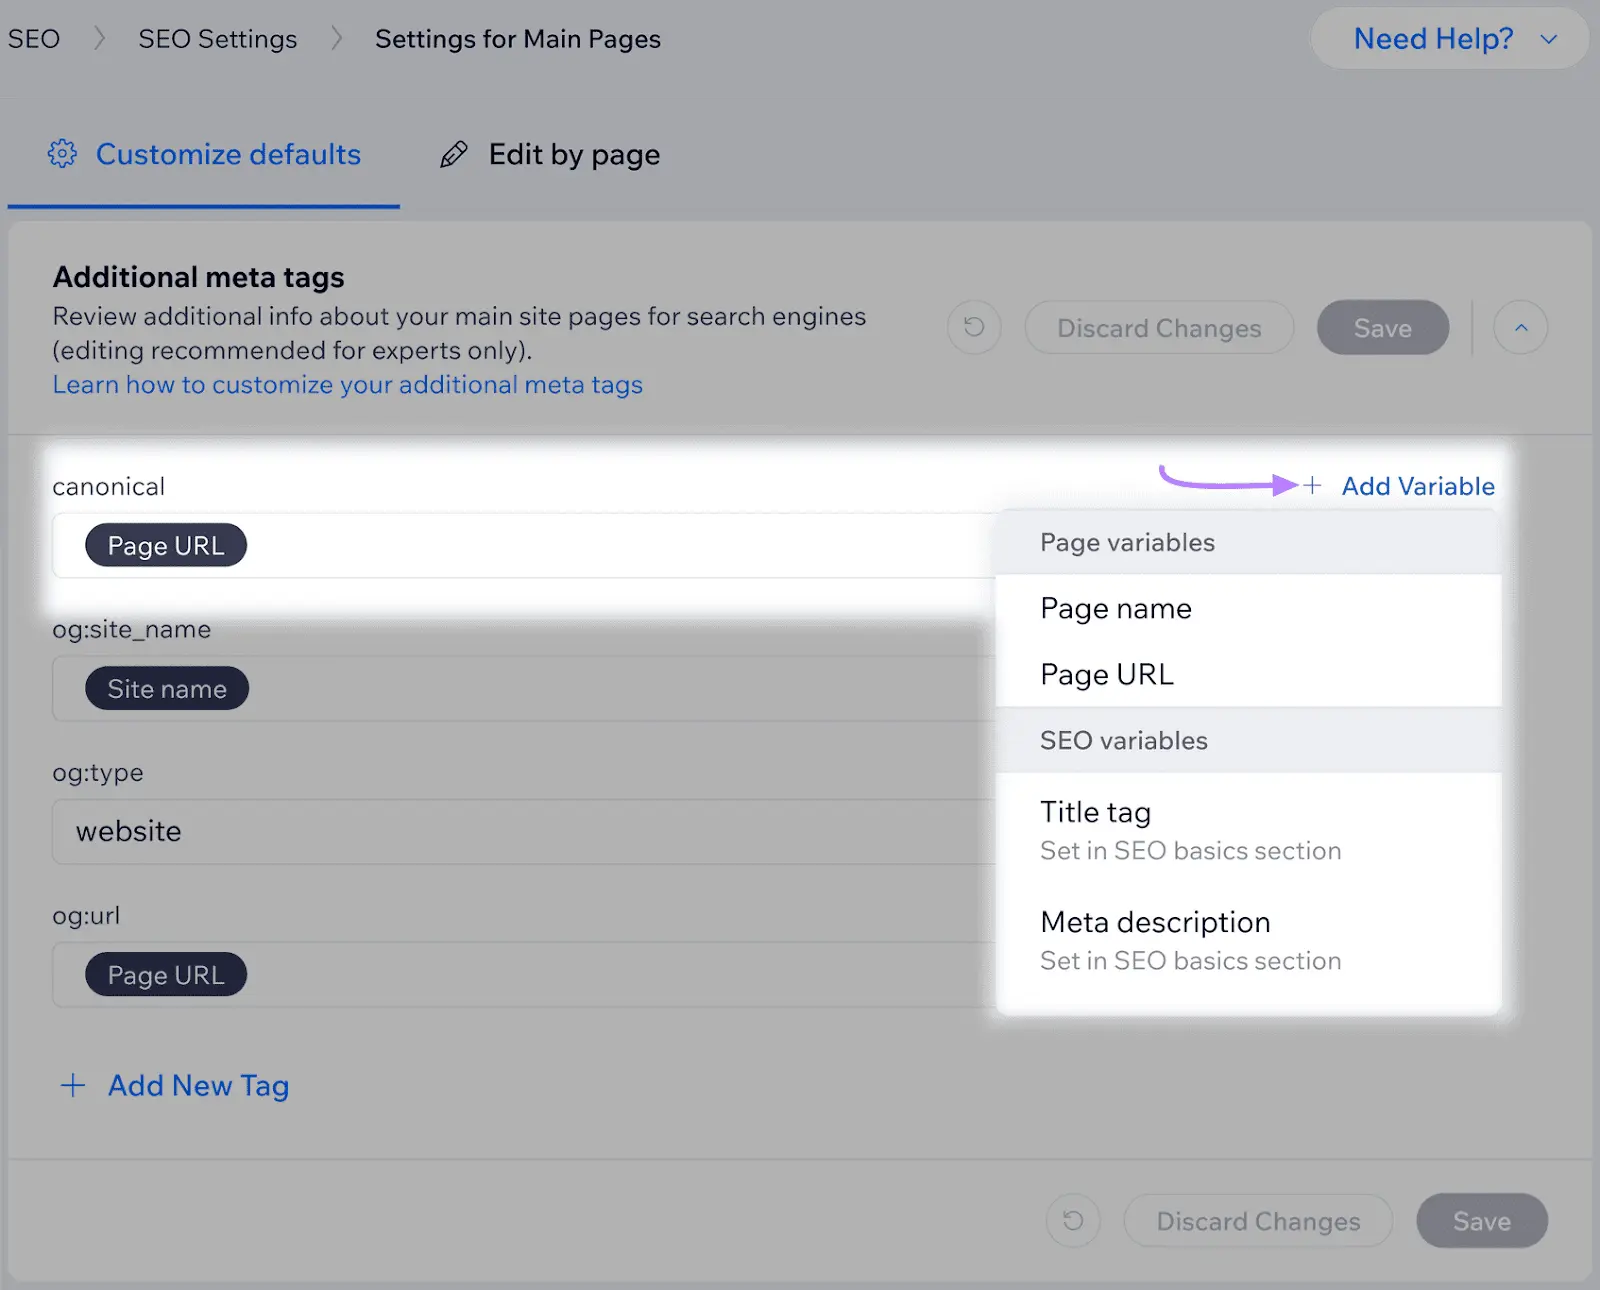
Task: Choose Meta description from the dropdown menu
Action: [1155, 922]
